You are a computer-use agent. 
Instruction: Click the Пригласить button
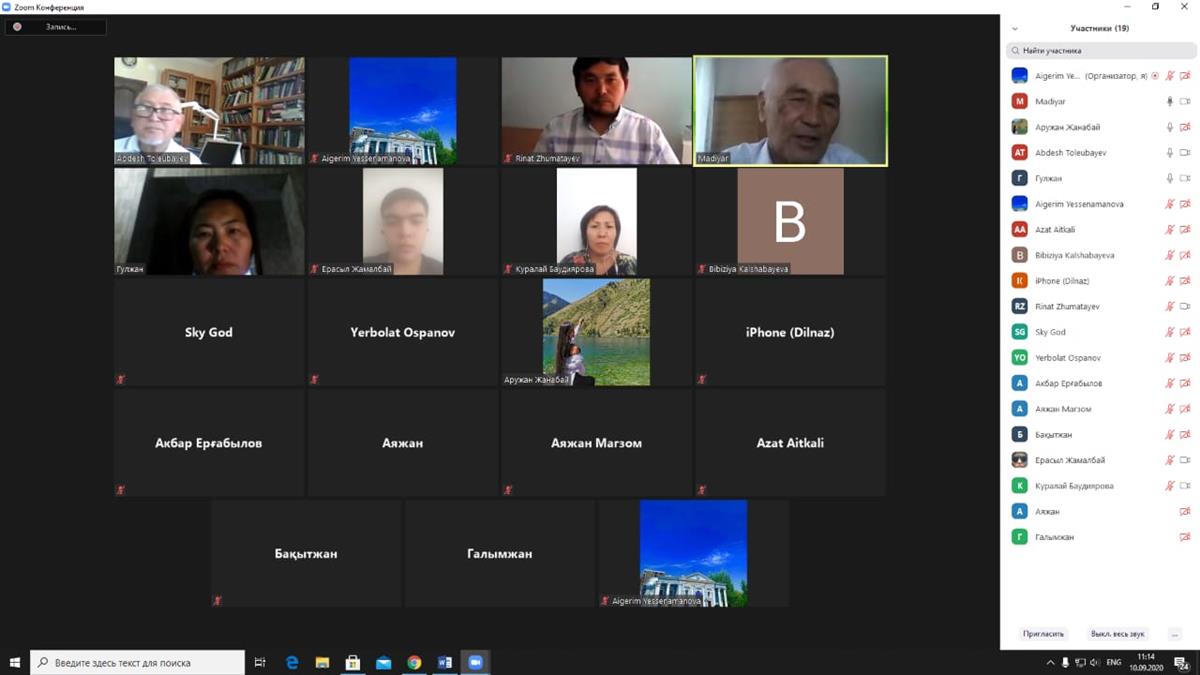coord(1044,634)
